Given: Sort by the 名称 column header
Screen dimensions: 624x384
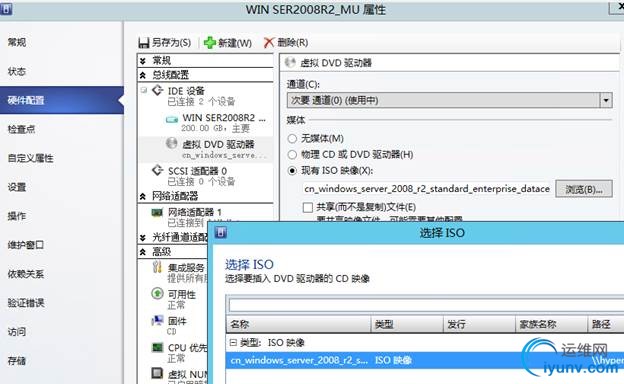Looking at the screenshot, I should click(298, 325).
